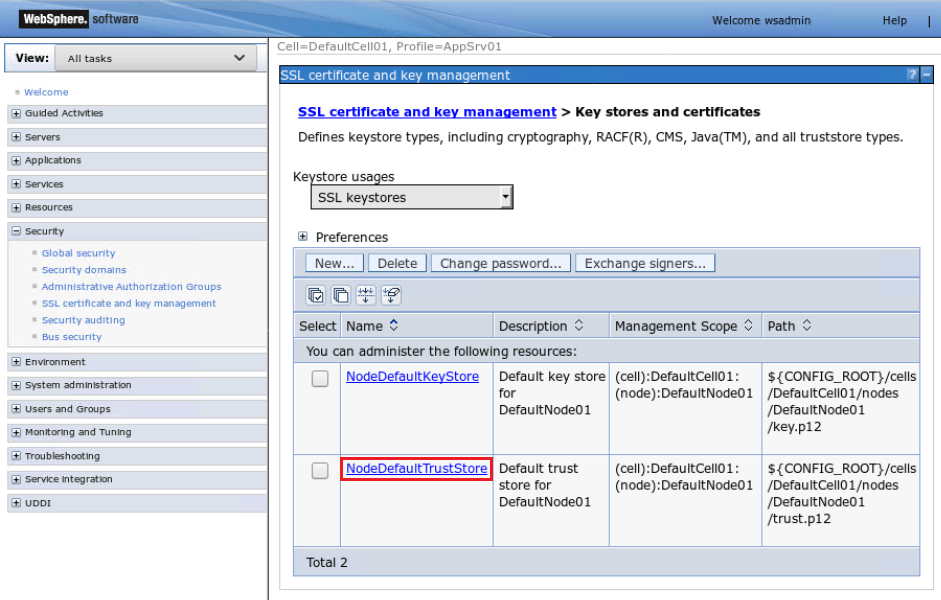Open the NodeDefaultKeyStore link
Viewport: 941px width, 600px height.
click(412, 376)
